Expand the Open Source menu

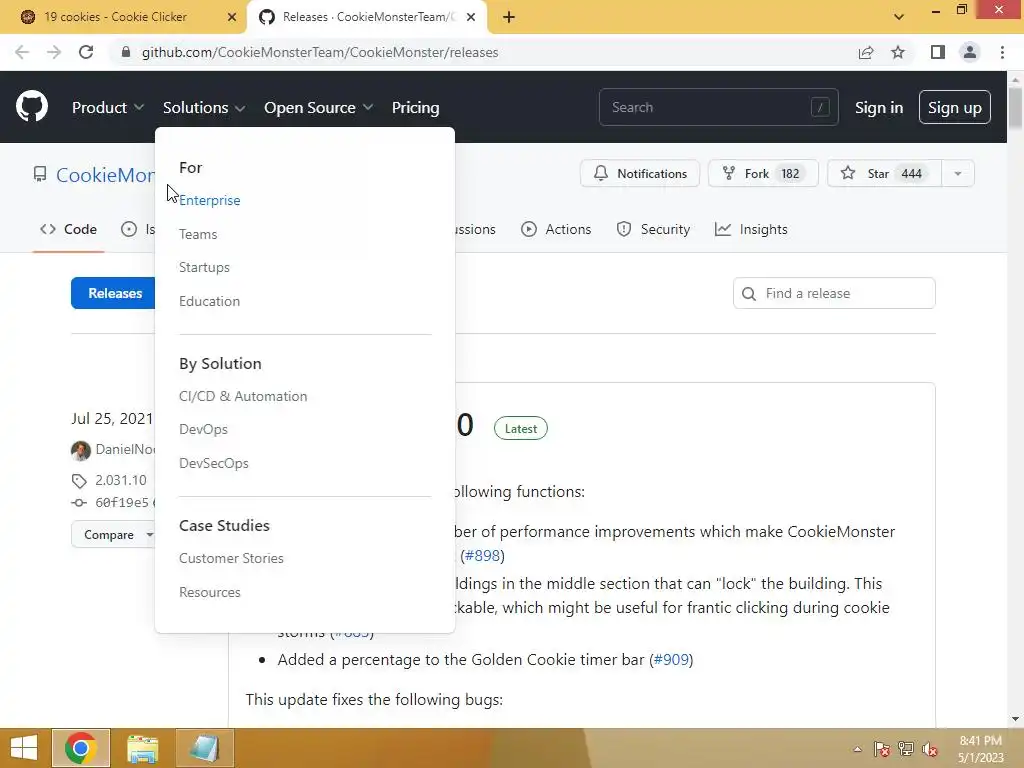pyautogui.click(x=319, y=108)
